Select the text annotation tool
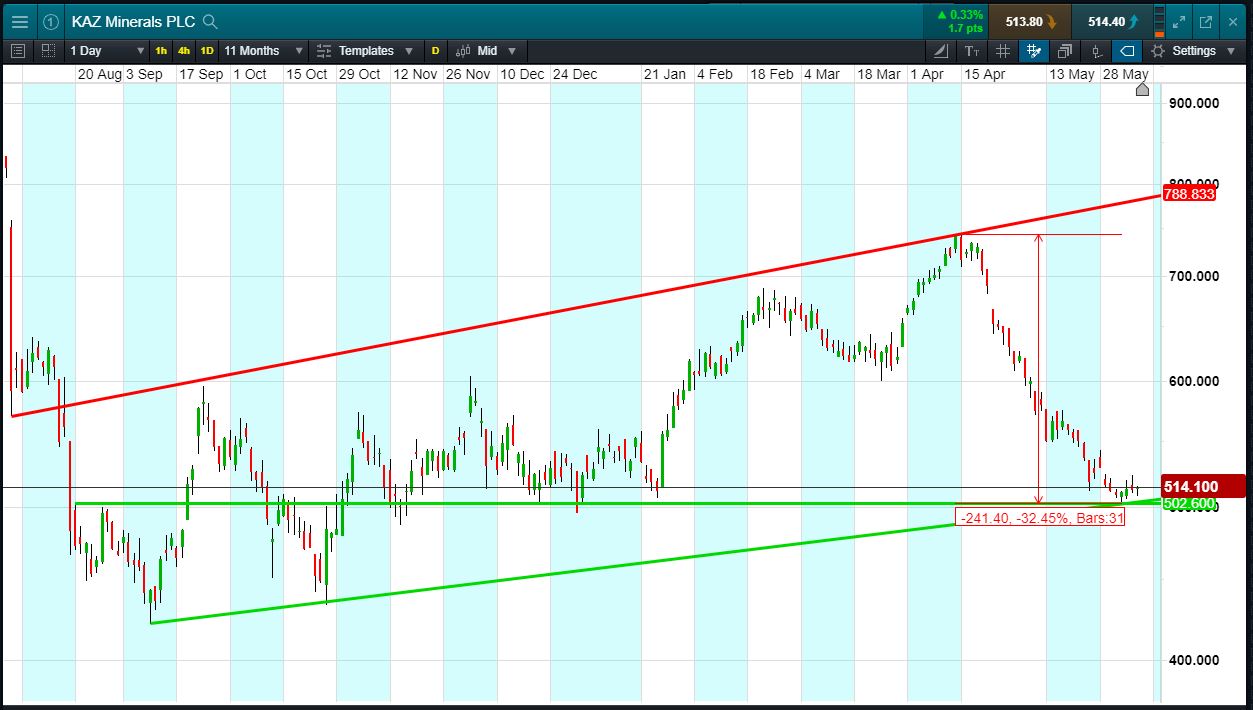This screenshot has height=710, width=1253. tap(972, 51)
